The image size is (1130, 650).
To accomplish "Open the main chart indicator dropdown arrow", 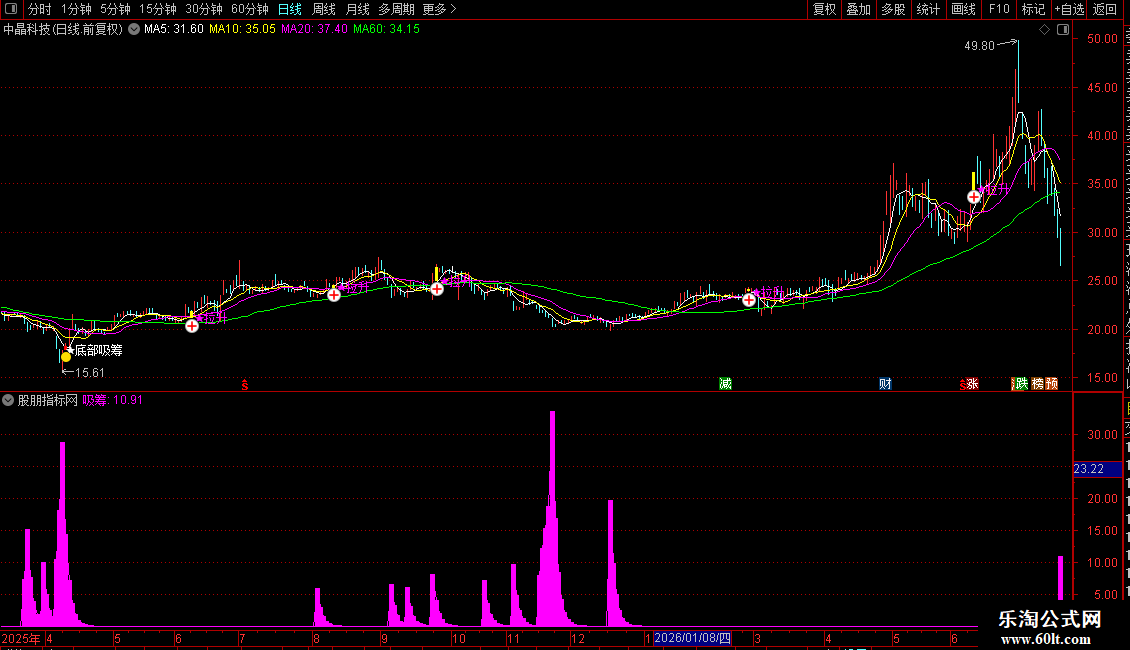I will click(134, 30).
